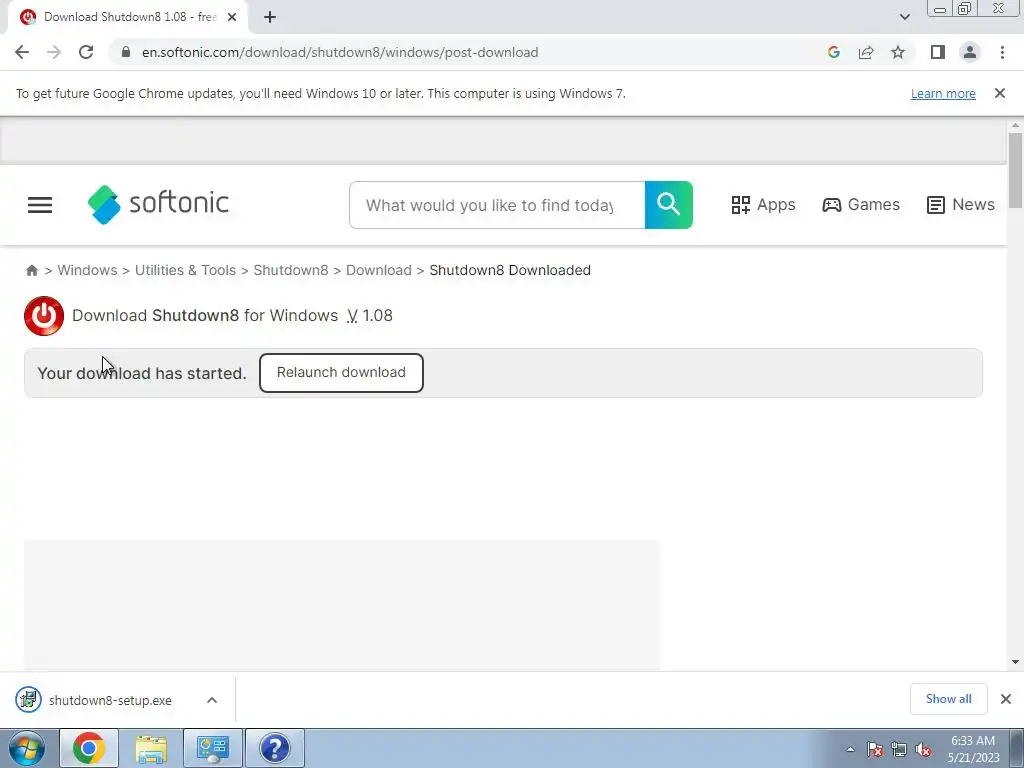This screenshot has height=768, width=1024.
Task: Open Chrome profile avatar
Action: (970, 52)
